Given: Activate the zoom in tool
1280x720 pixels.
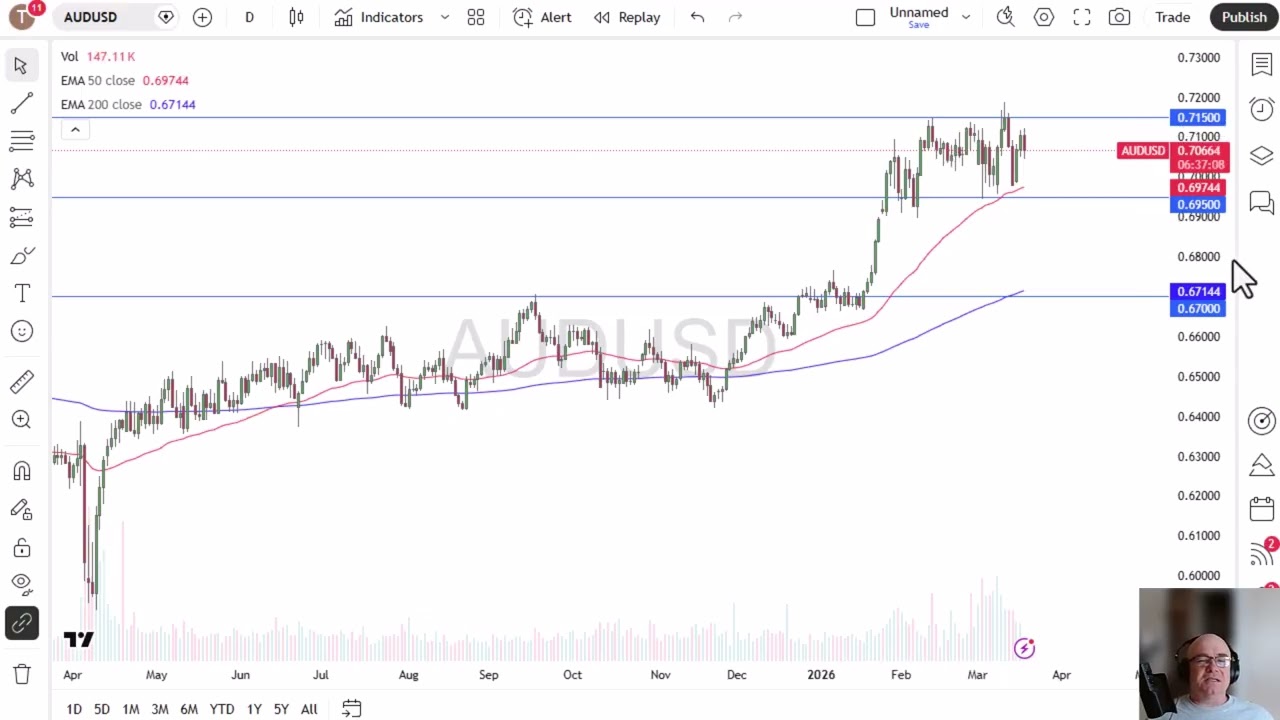Looking at the screenshot, I should (x=21, y=419).
